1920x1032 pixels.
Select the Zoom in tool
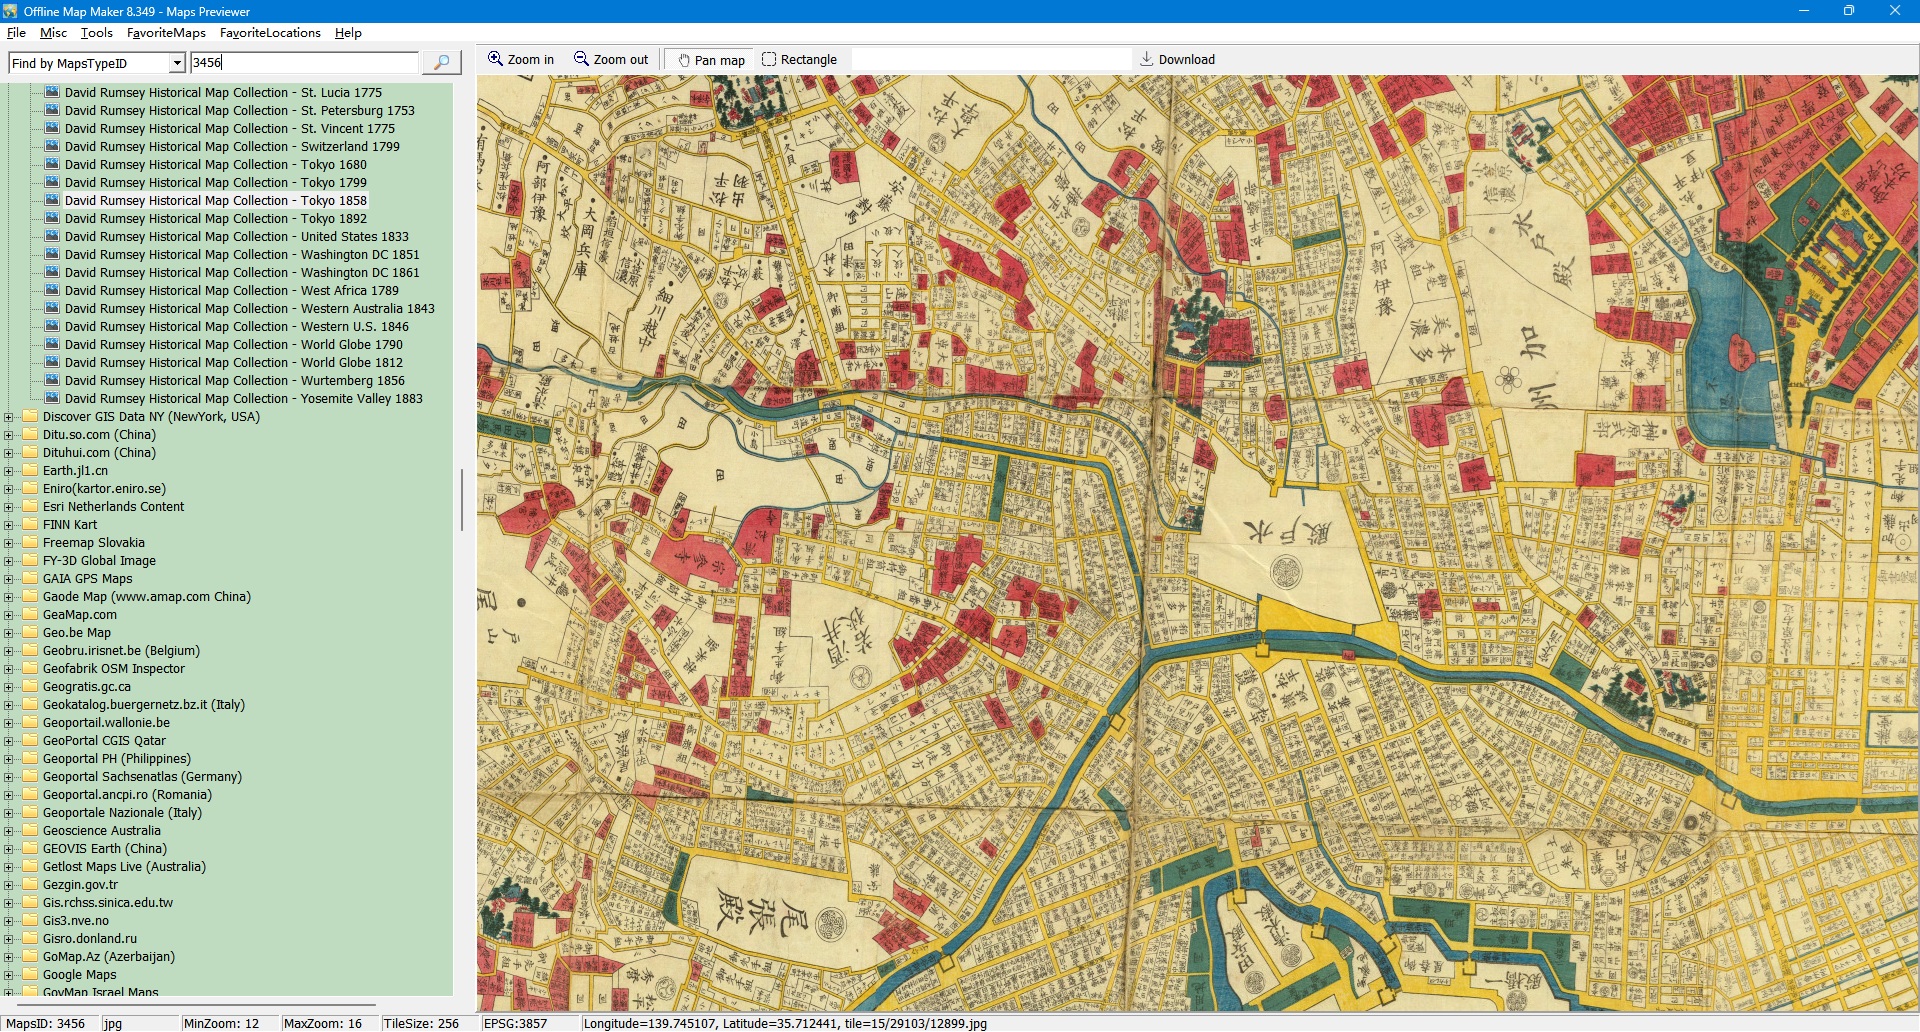click(x=521, y=60)
